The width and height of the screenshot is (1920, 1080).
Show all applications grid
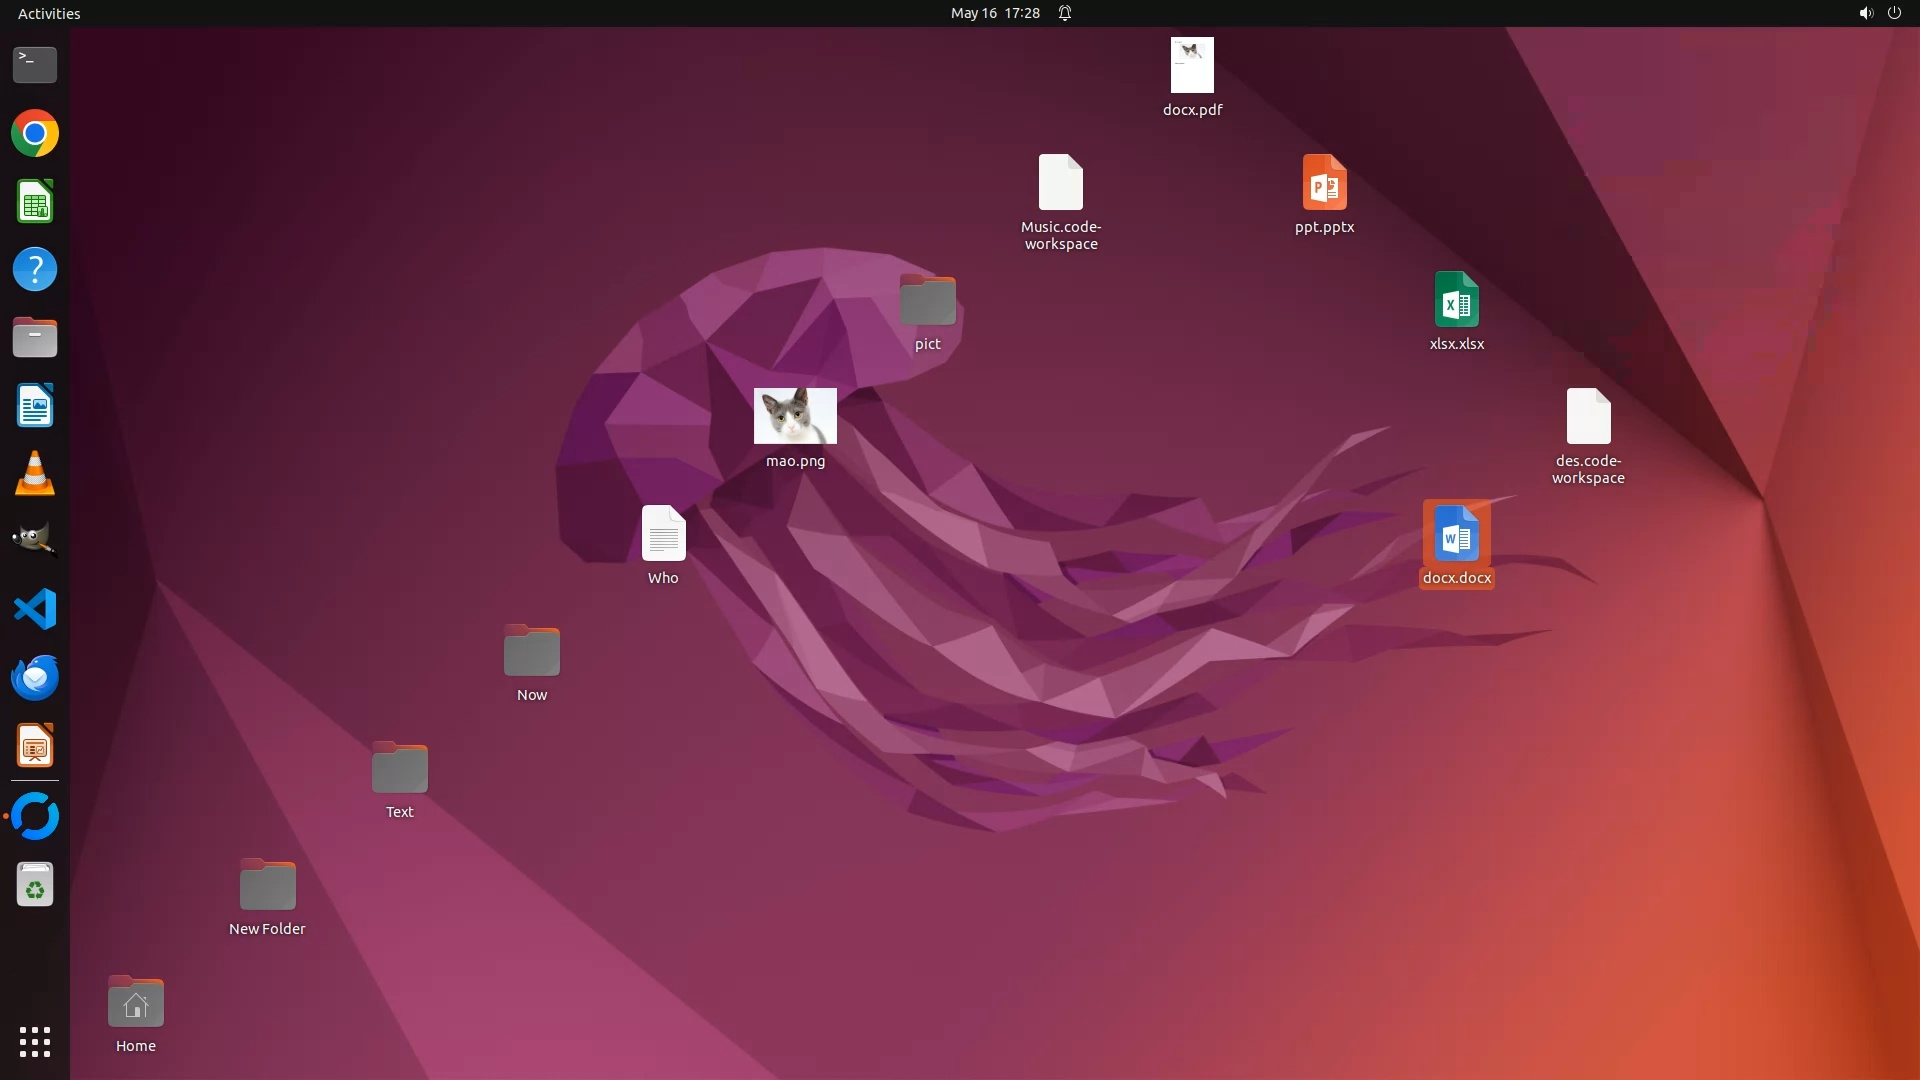(35, 1042)
